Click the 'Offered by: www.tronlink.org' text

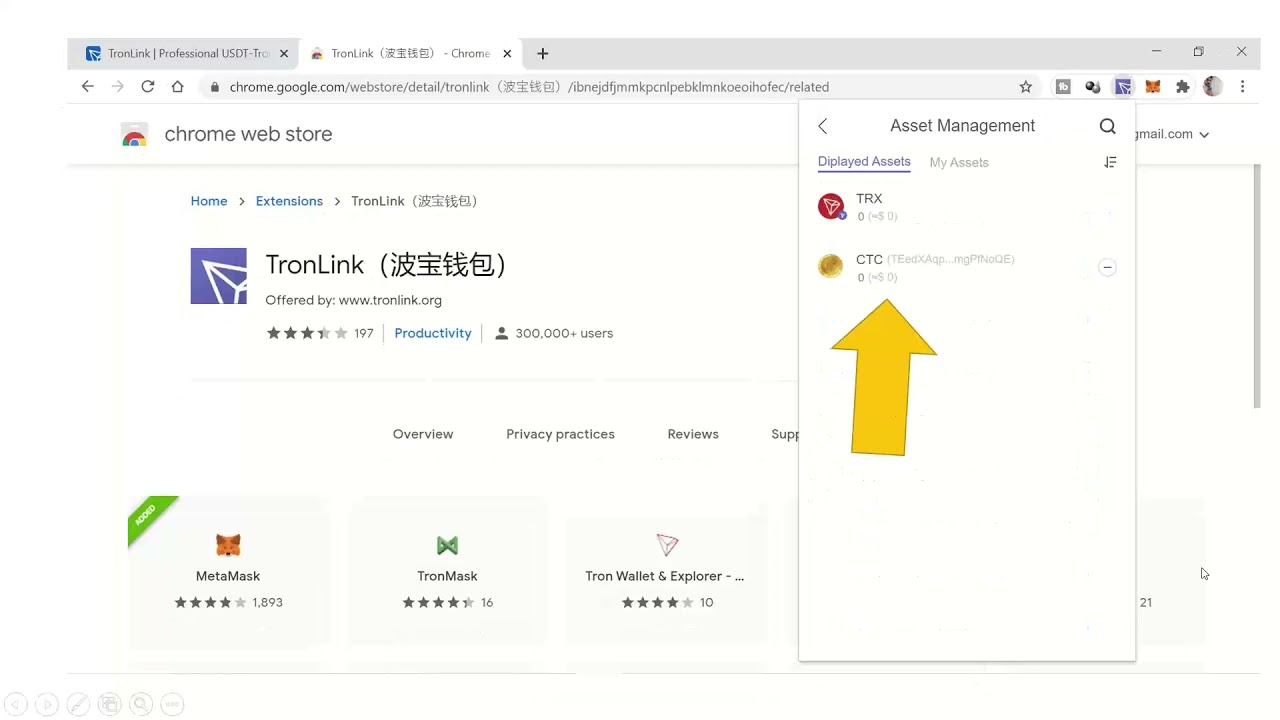[353, 300]
